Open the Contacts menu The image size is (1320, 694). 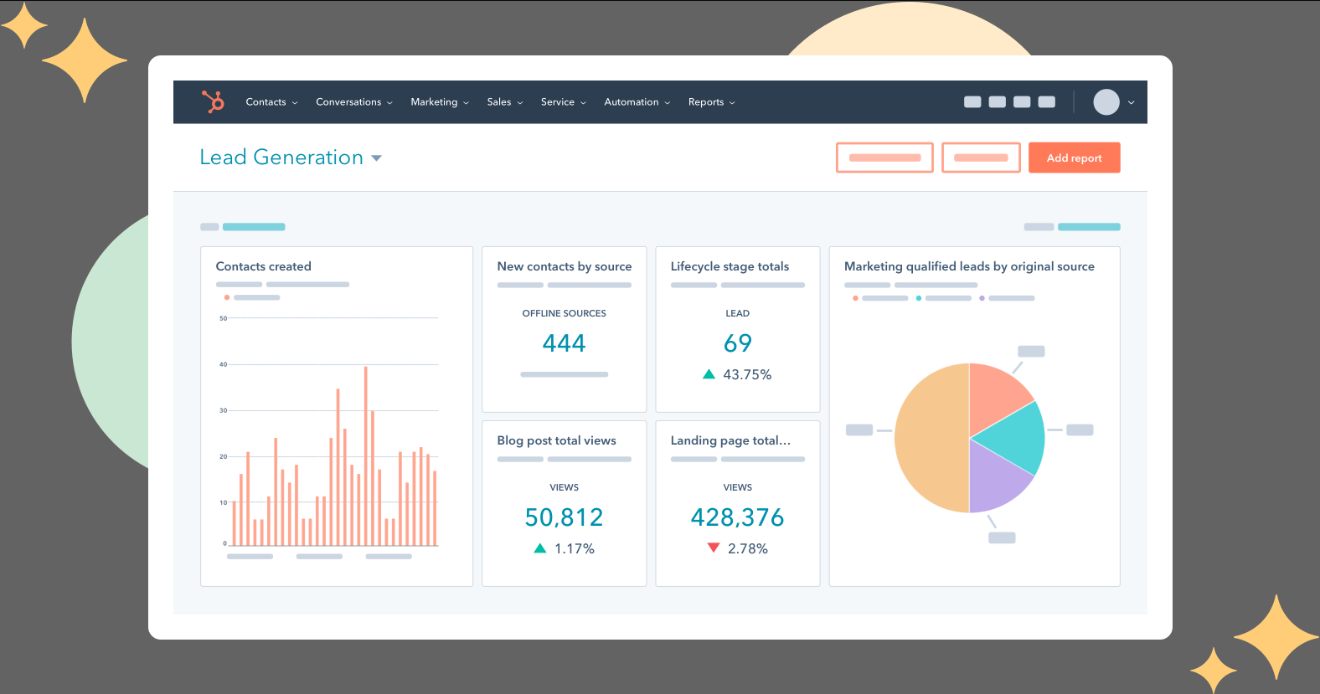pos(271,102)
